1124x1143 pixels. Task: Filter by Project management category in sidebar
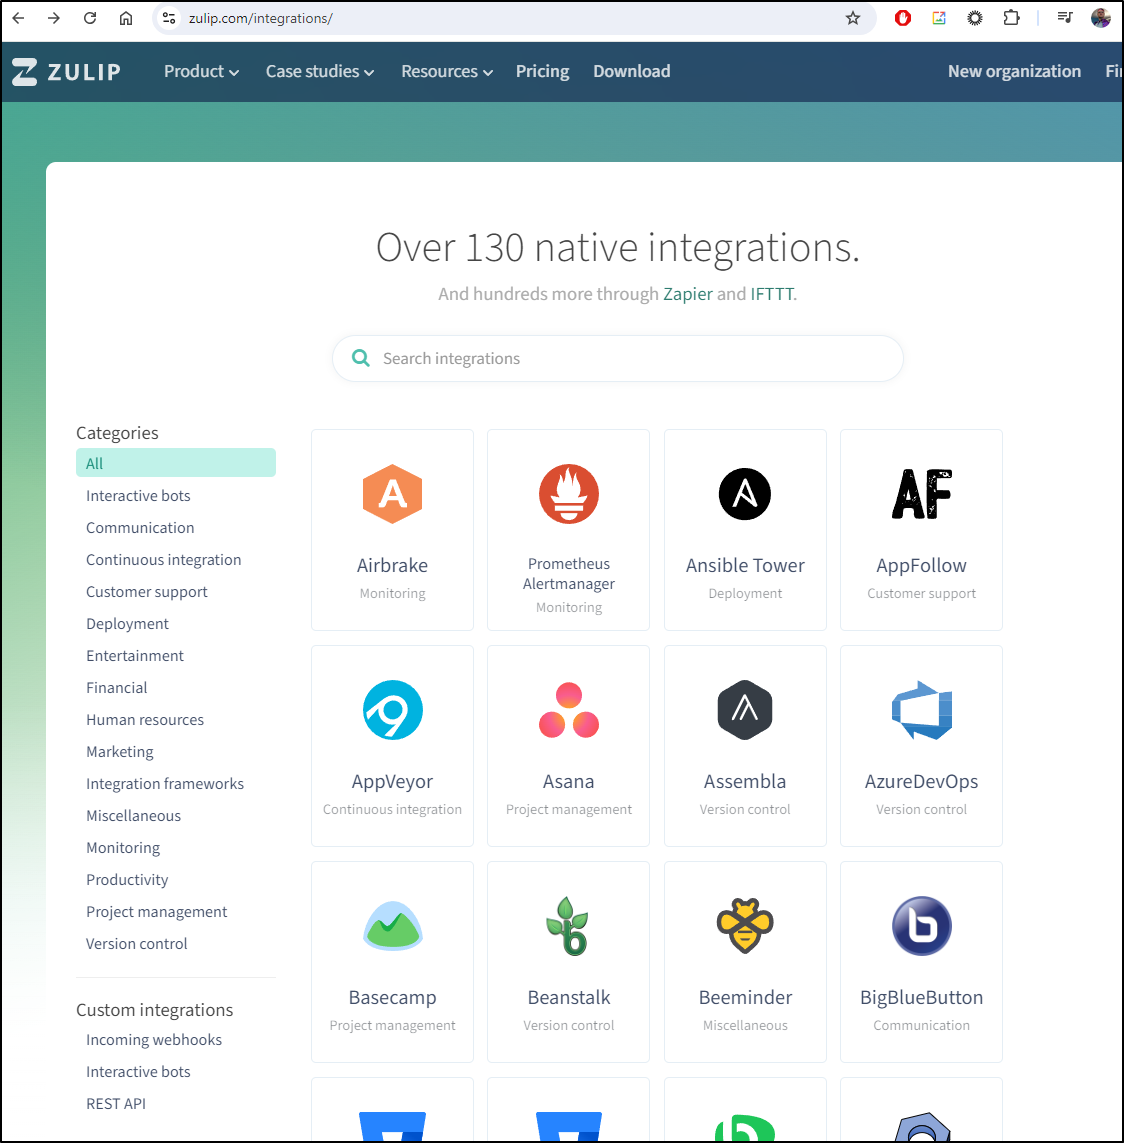(157, 912)
